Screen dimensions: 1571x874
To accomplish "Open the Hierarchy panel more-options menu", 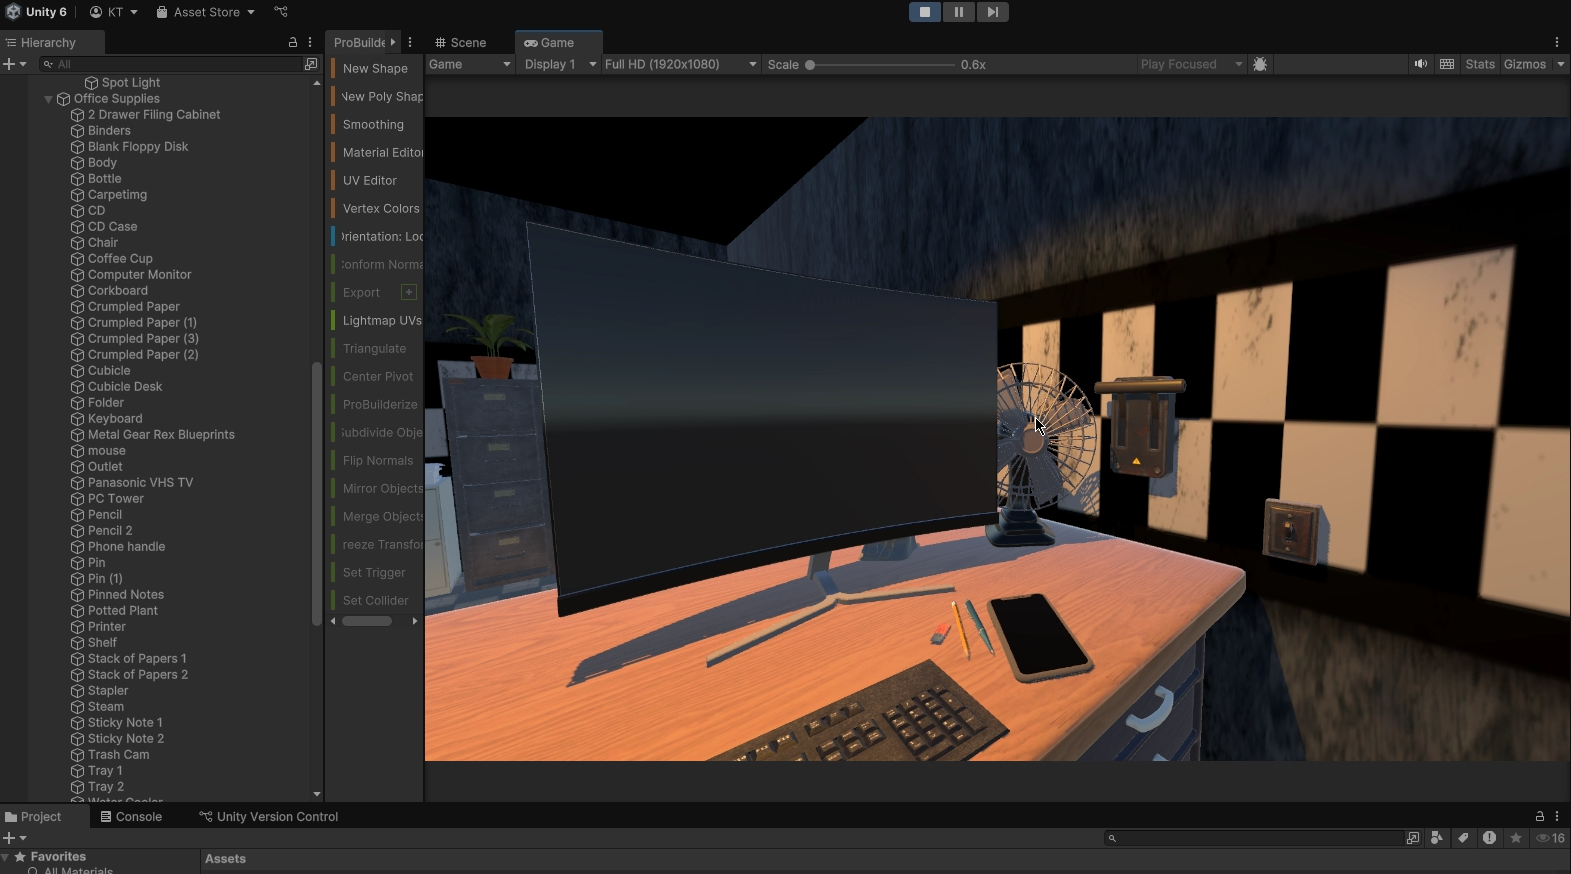I will [x=310, y=43].
